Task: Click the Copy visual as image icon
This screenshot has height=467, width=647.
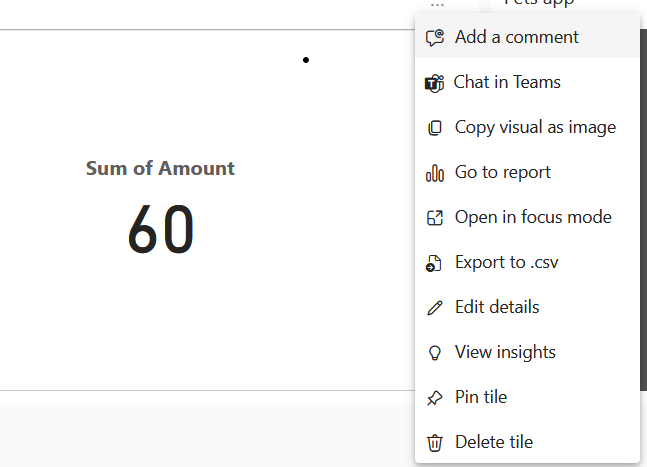Action: click(x=434, y=128)
